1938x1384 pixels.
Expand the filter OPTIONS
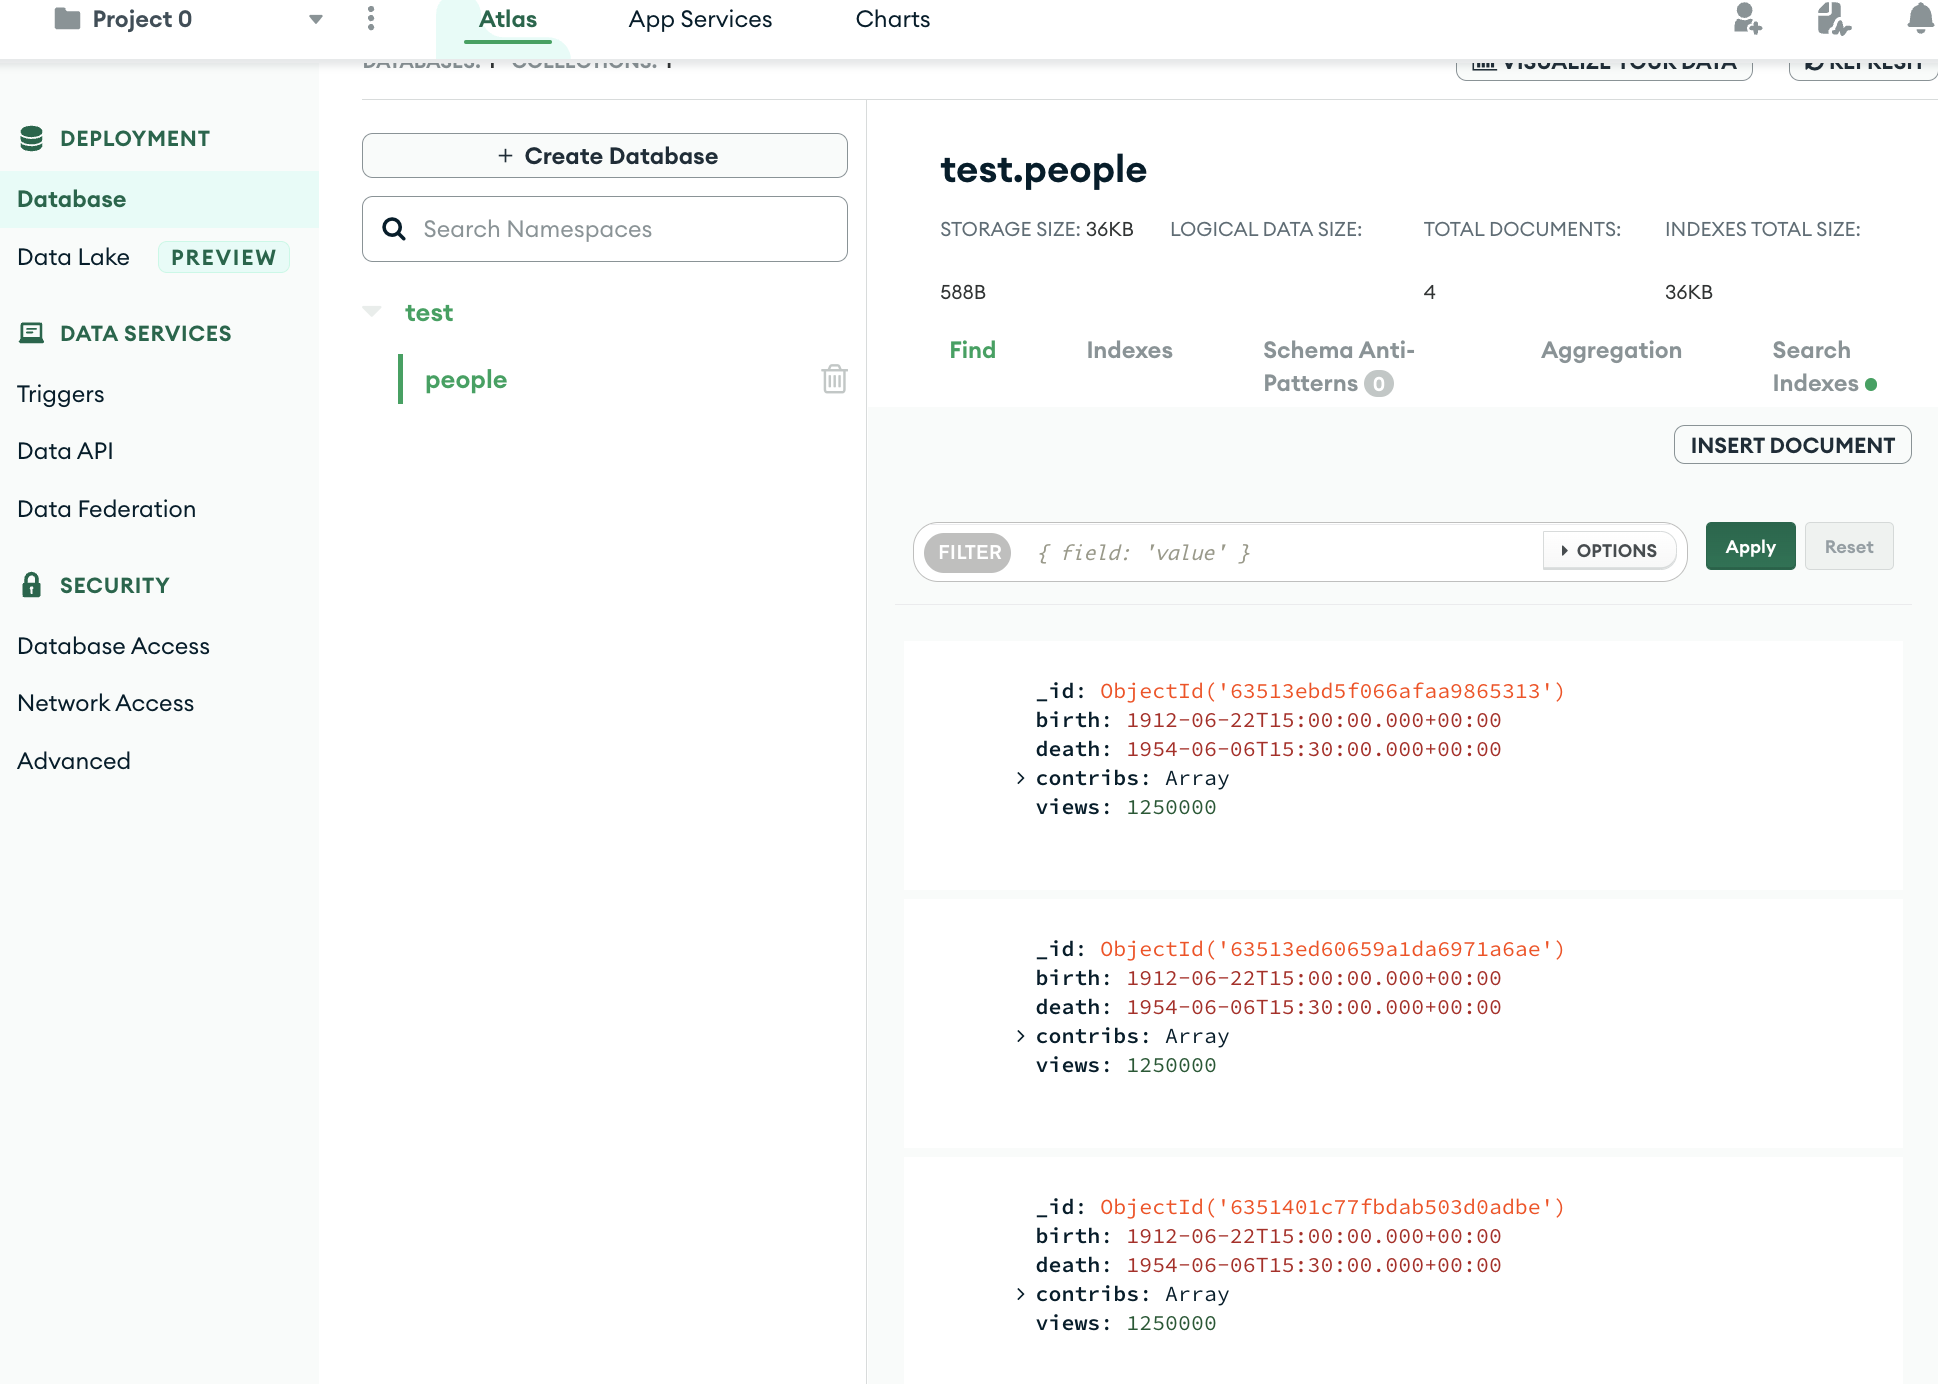tap(1609, 550)
